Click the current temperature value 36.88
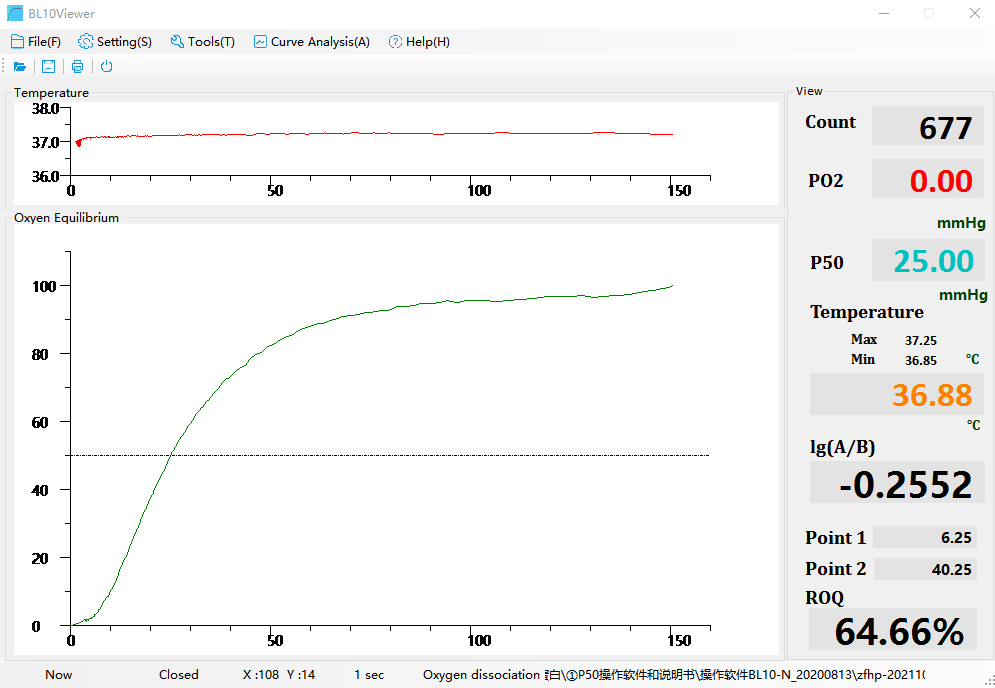Screen dimensions: 995x688 coord(897,394)
